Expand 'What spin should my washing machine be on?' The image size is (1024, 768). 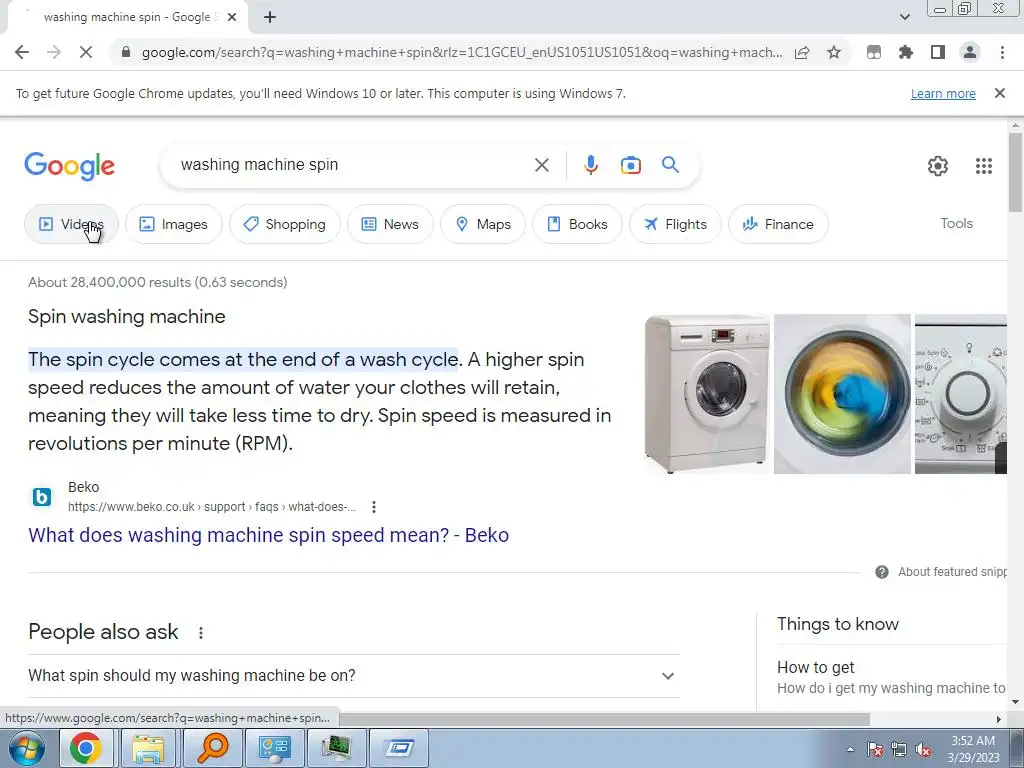pos(353,675)
